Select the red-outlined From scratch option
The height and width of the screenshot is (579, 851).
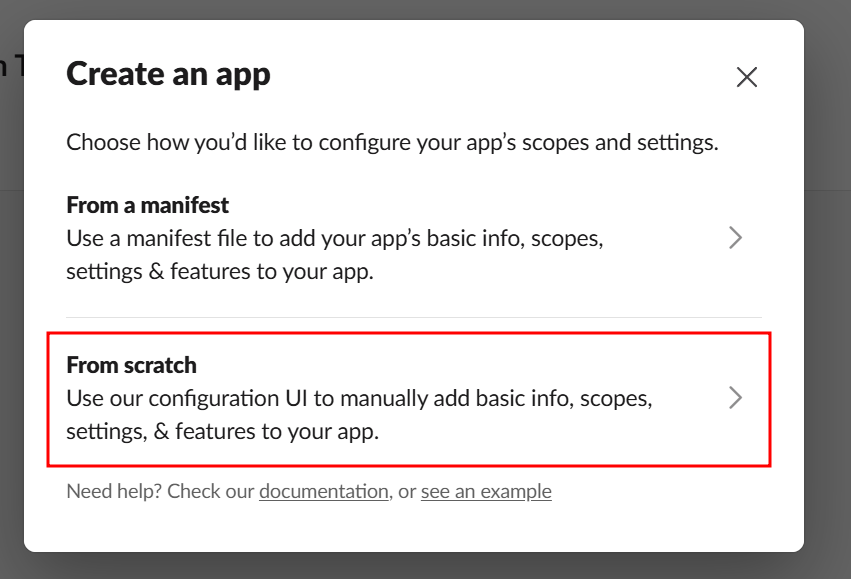409,399
